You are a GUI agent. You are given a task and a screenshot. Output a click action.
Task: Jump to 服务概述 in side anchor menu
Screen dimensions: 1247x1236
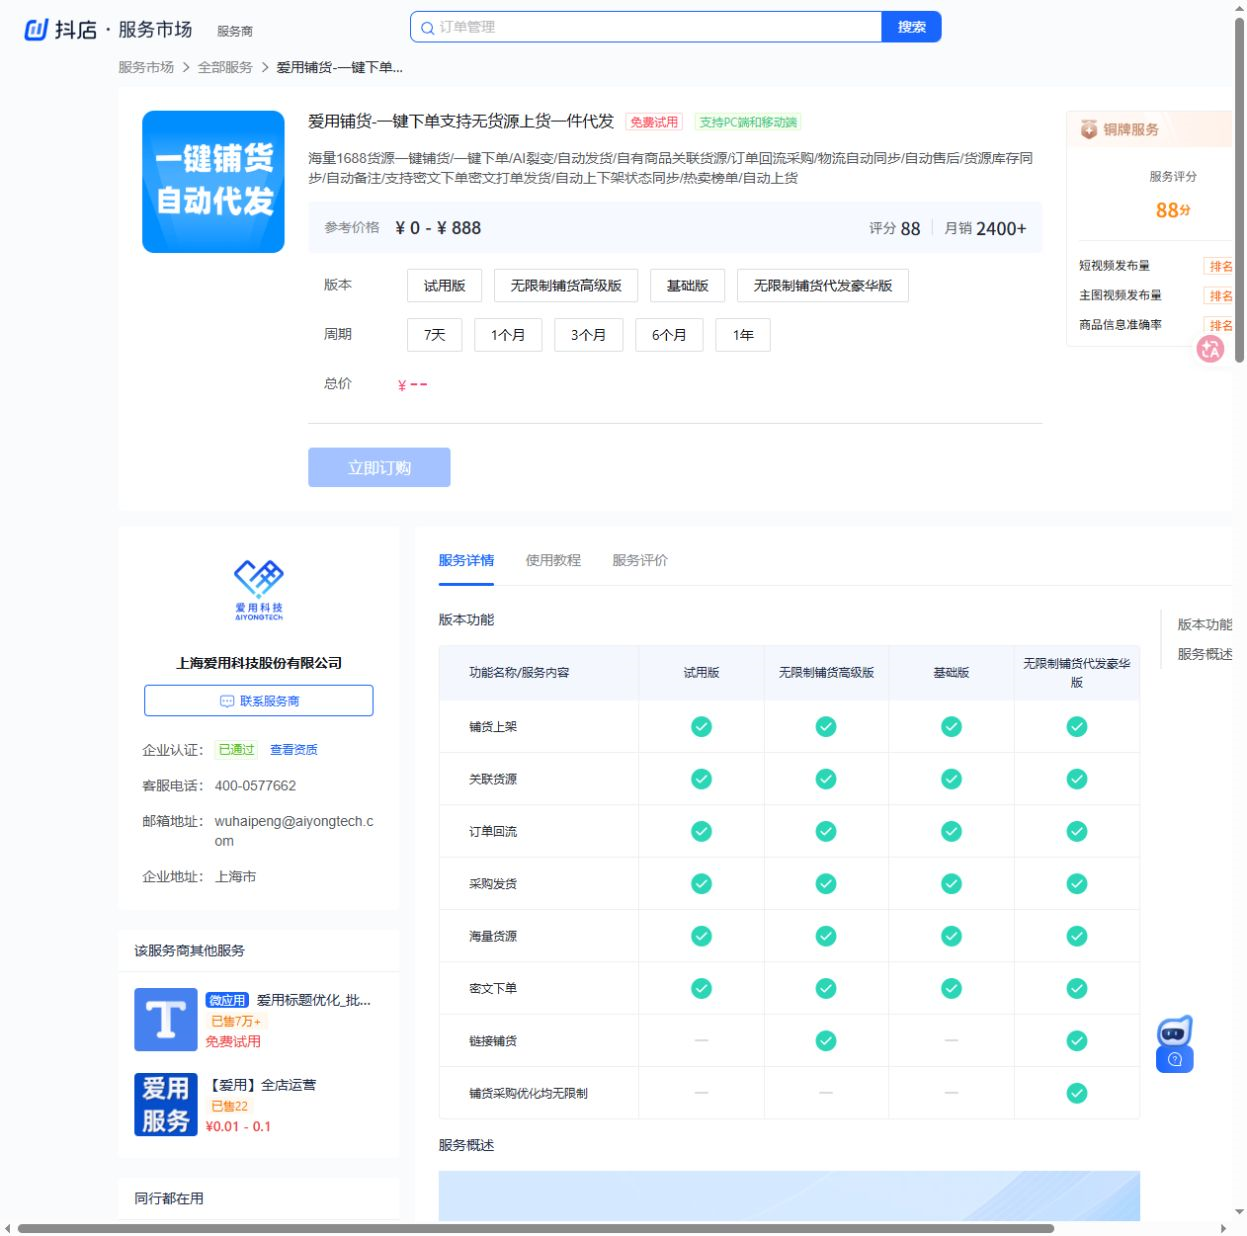[1204, 654]
